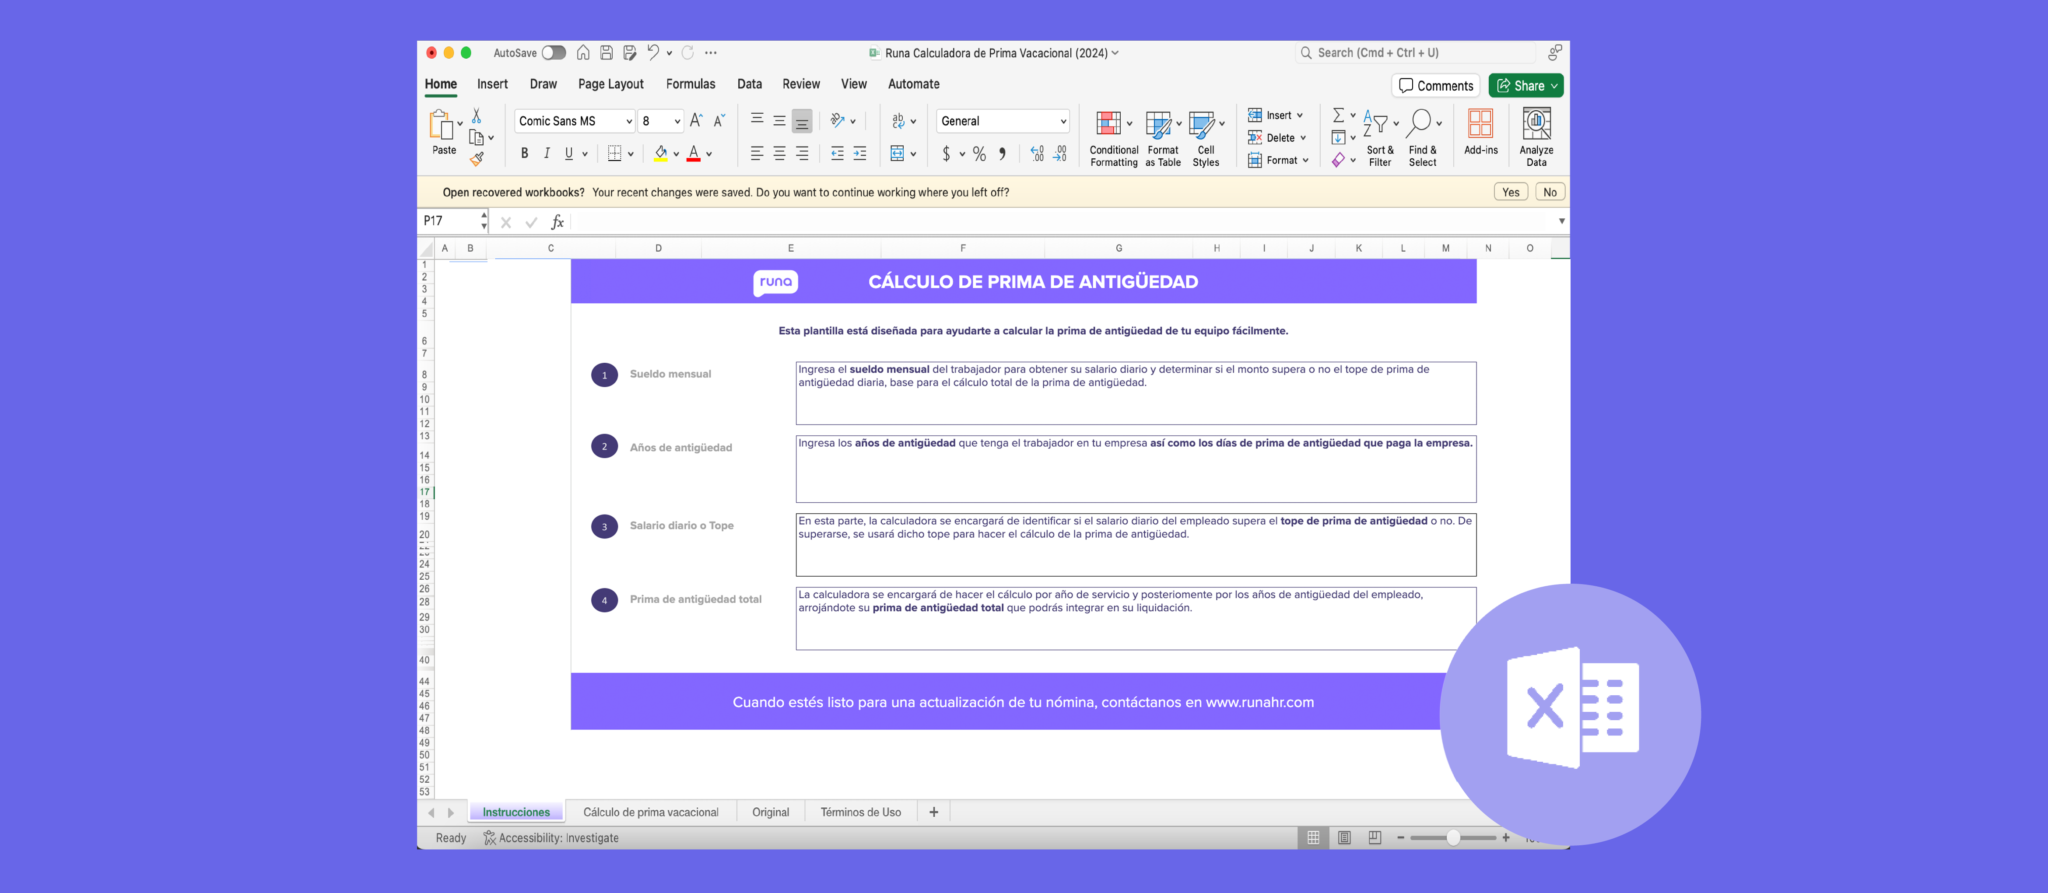
Task: Click the Comma Style icon
Action: click(1002, 154)
